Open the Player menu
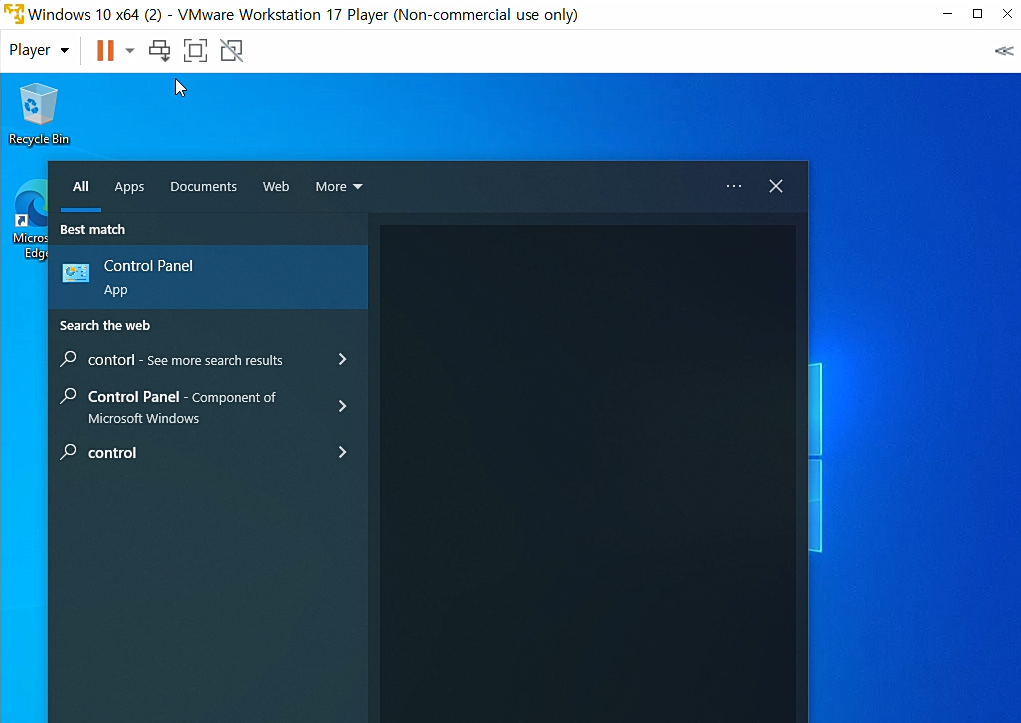The image size is (1021, 723). pos(39,50)
